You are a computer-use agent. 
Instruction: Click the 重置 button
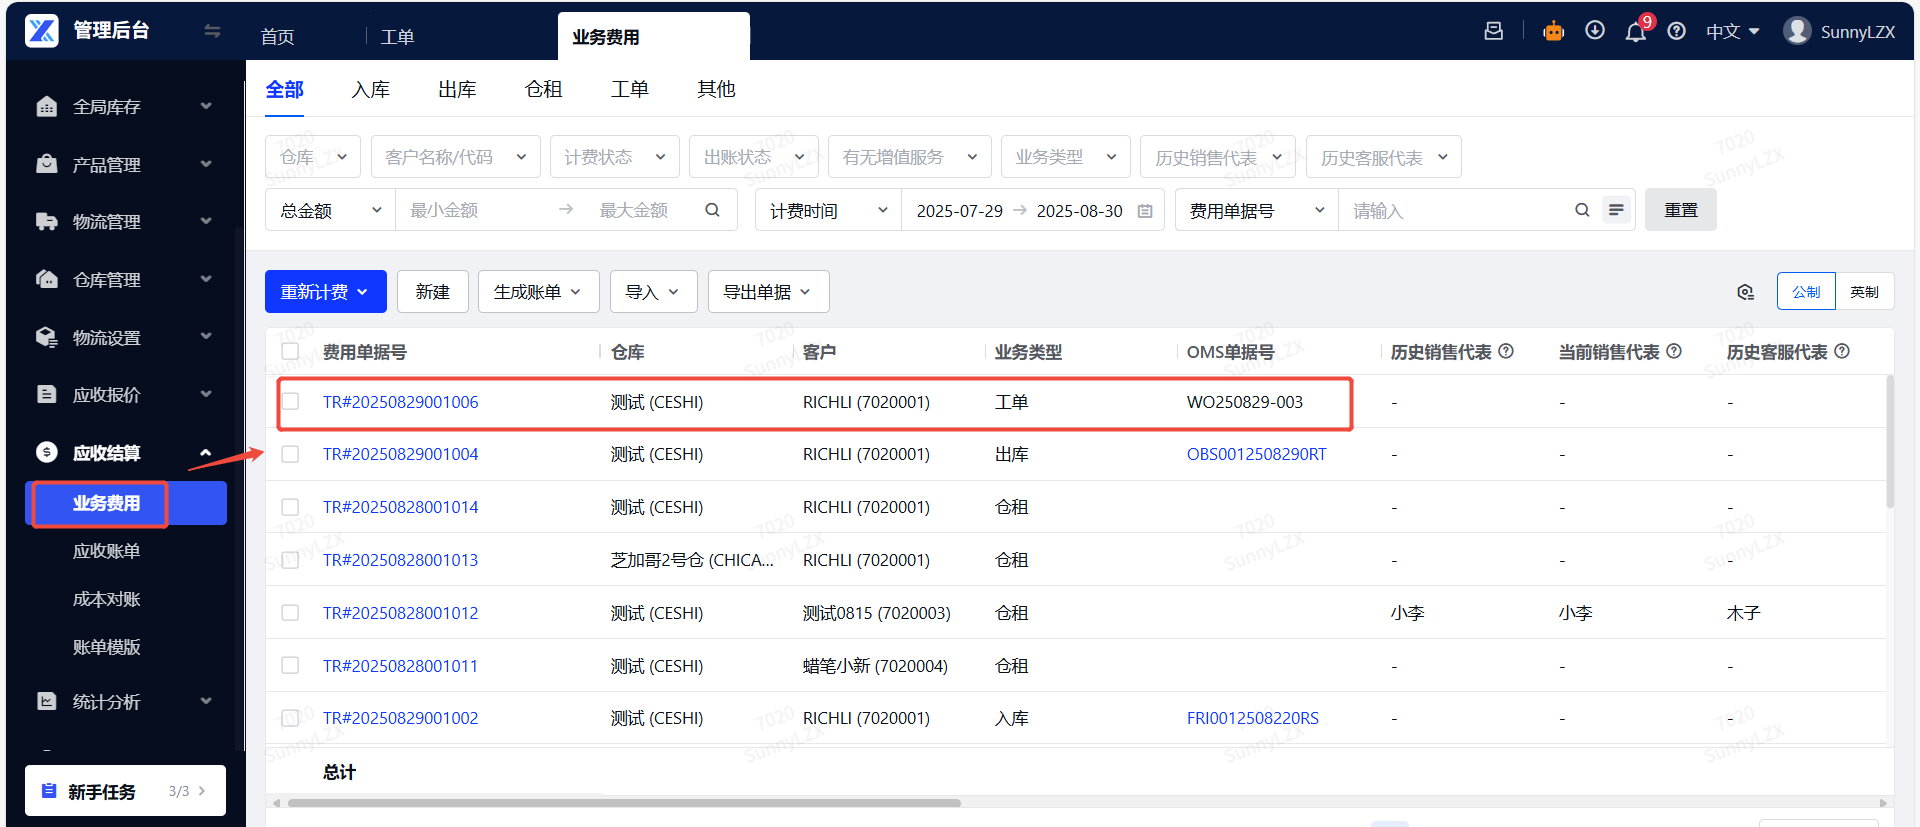point(1680,210)
